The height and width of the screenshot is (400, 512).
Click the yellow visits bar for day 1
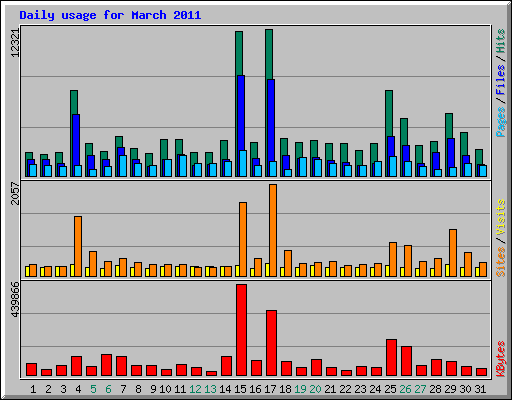pos(27,271)
